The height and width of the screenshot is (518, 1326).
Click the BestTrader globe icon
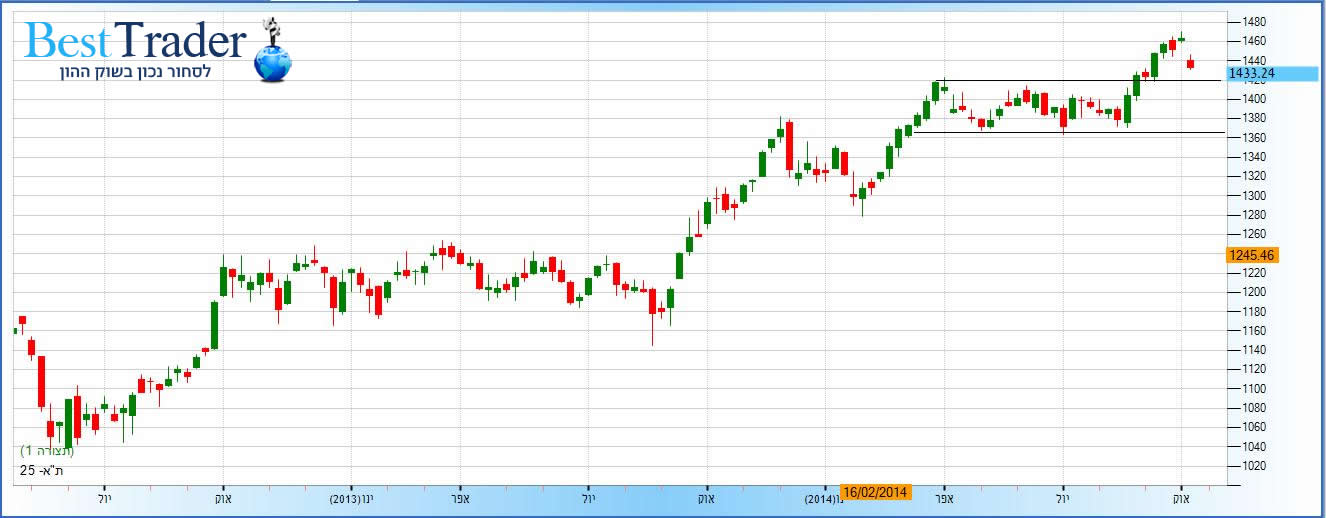coord(271,58)
